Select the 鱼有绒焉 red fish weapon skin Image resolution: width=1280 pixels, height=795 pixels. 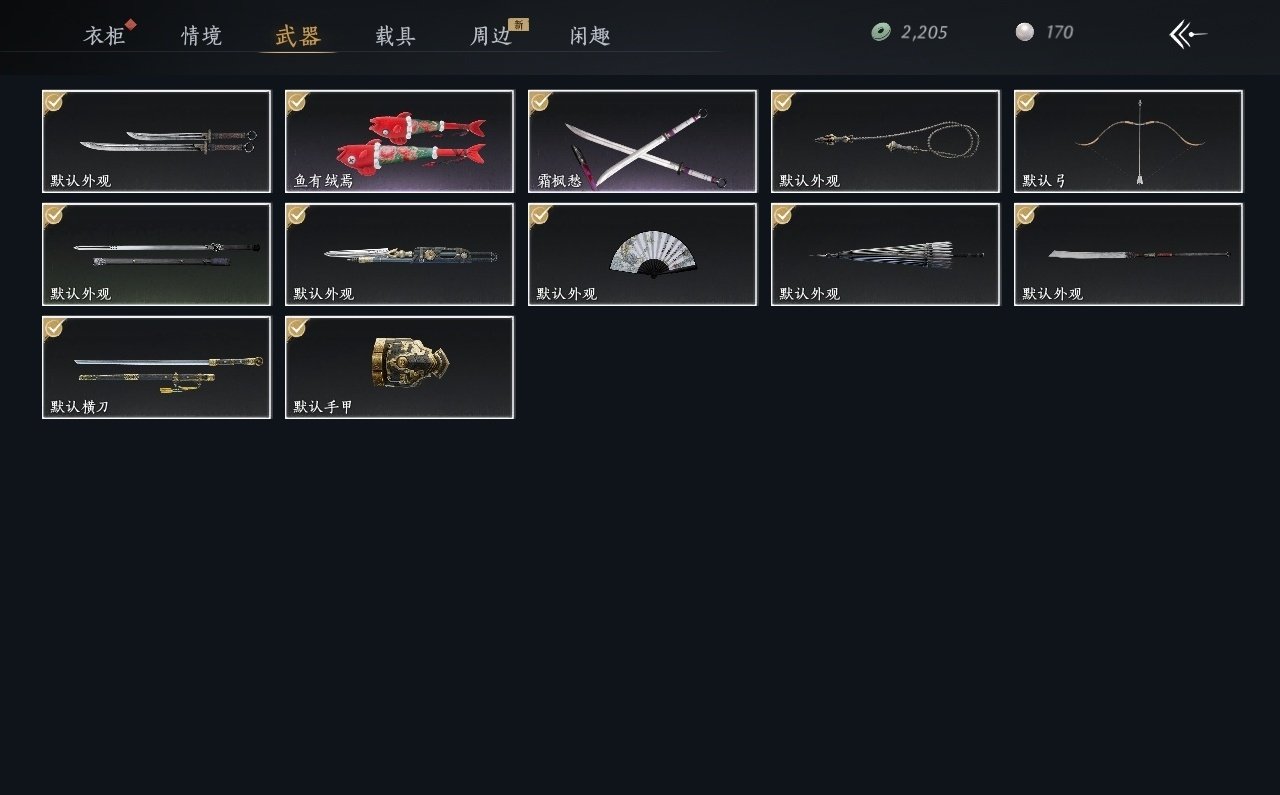coord(399,141)
